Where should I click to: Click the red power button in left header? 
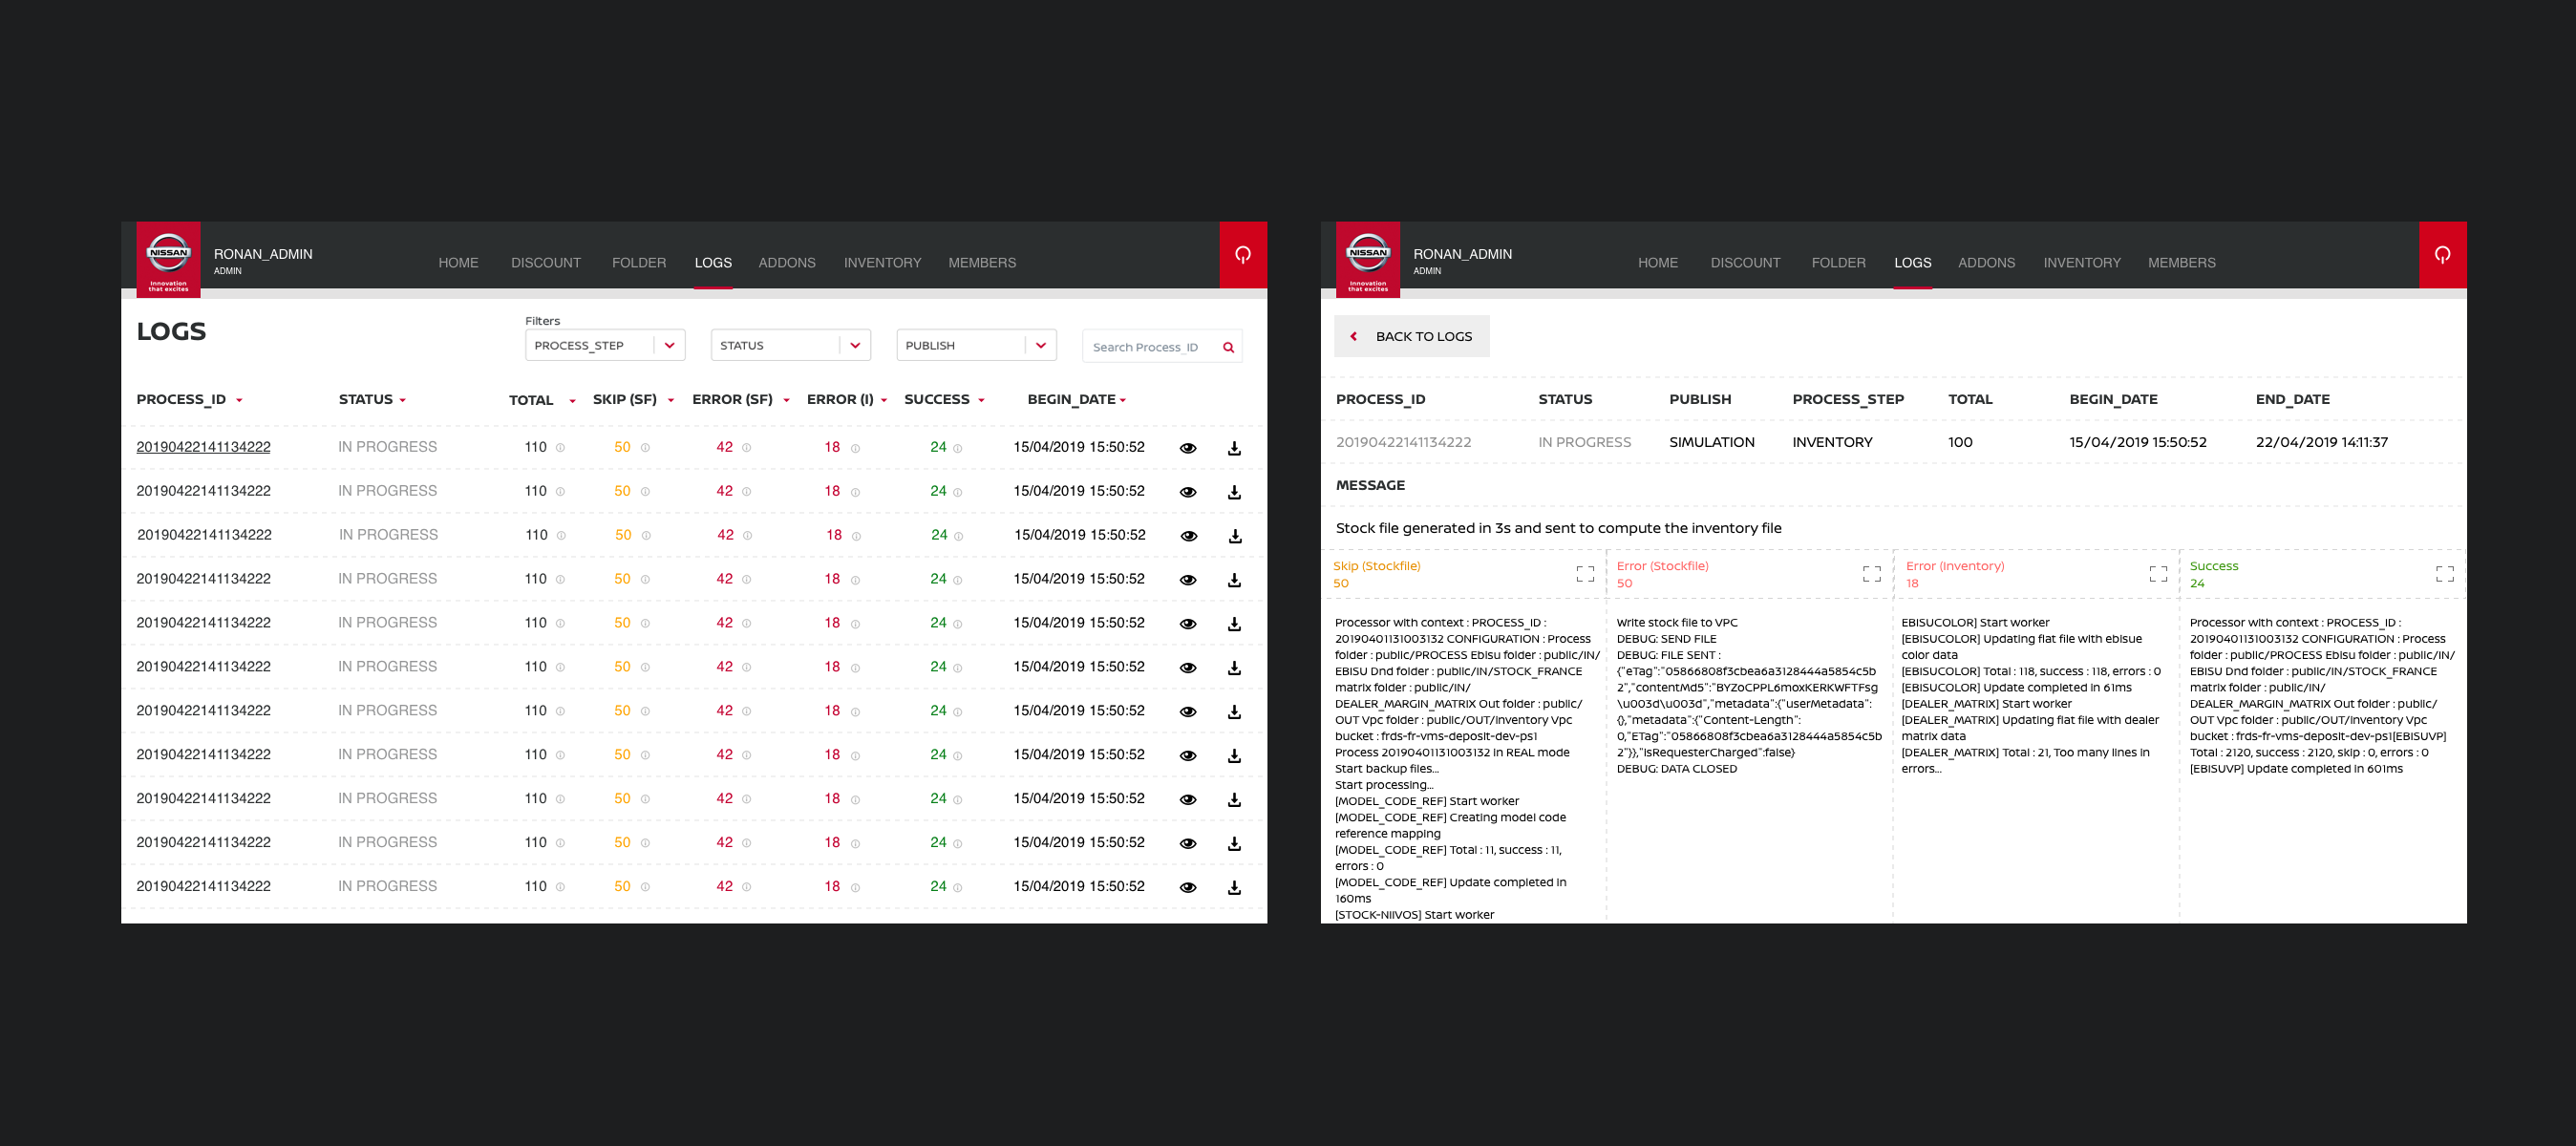tap(1242, 255)
